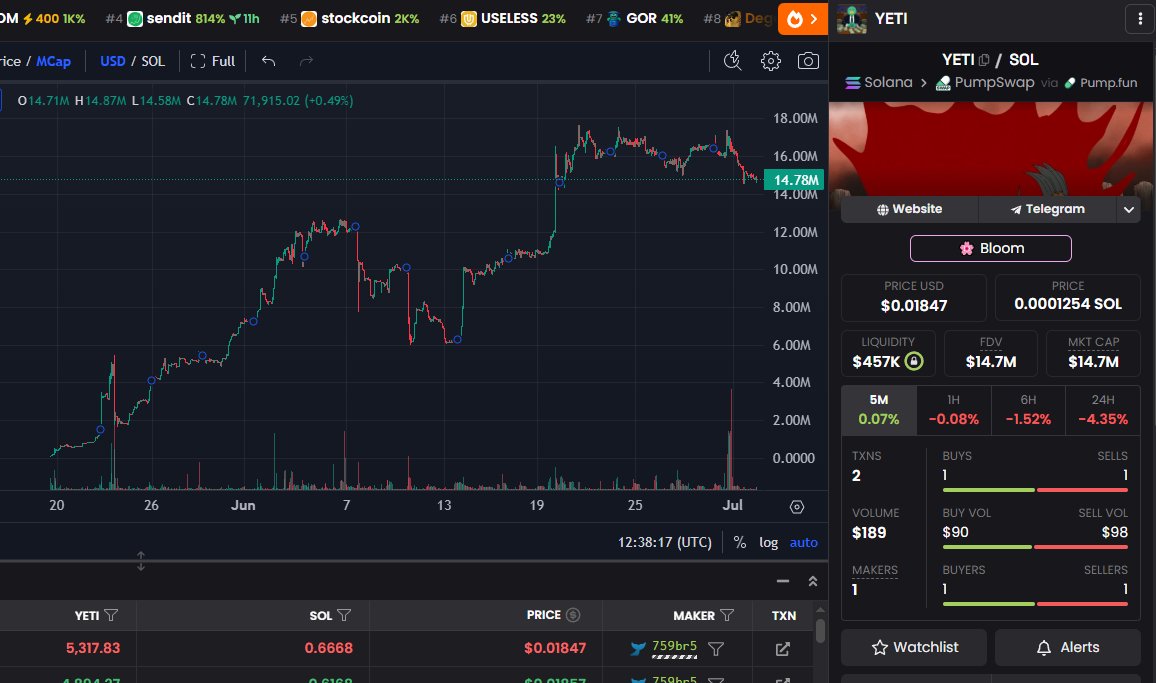This screenshot has height=683, width=1156.
Task: Take a chart snapshot with camera icon
Action: [x=808, y=60]
